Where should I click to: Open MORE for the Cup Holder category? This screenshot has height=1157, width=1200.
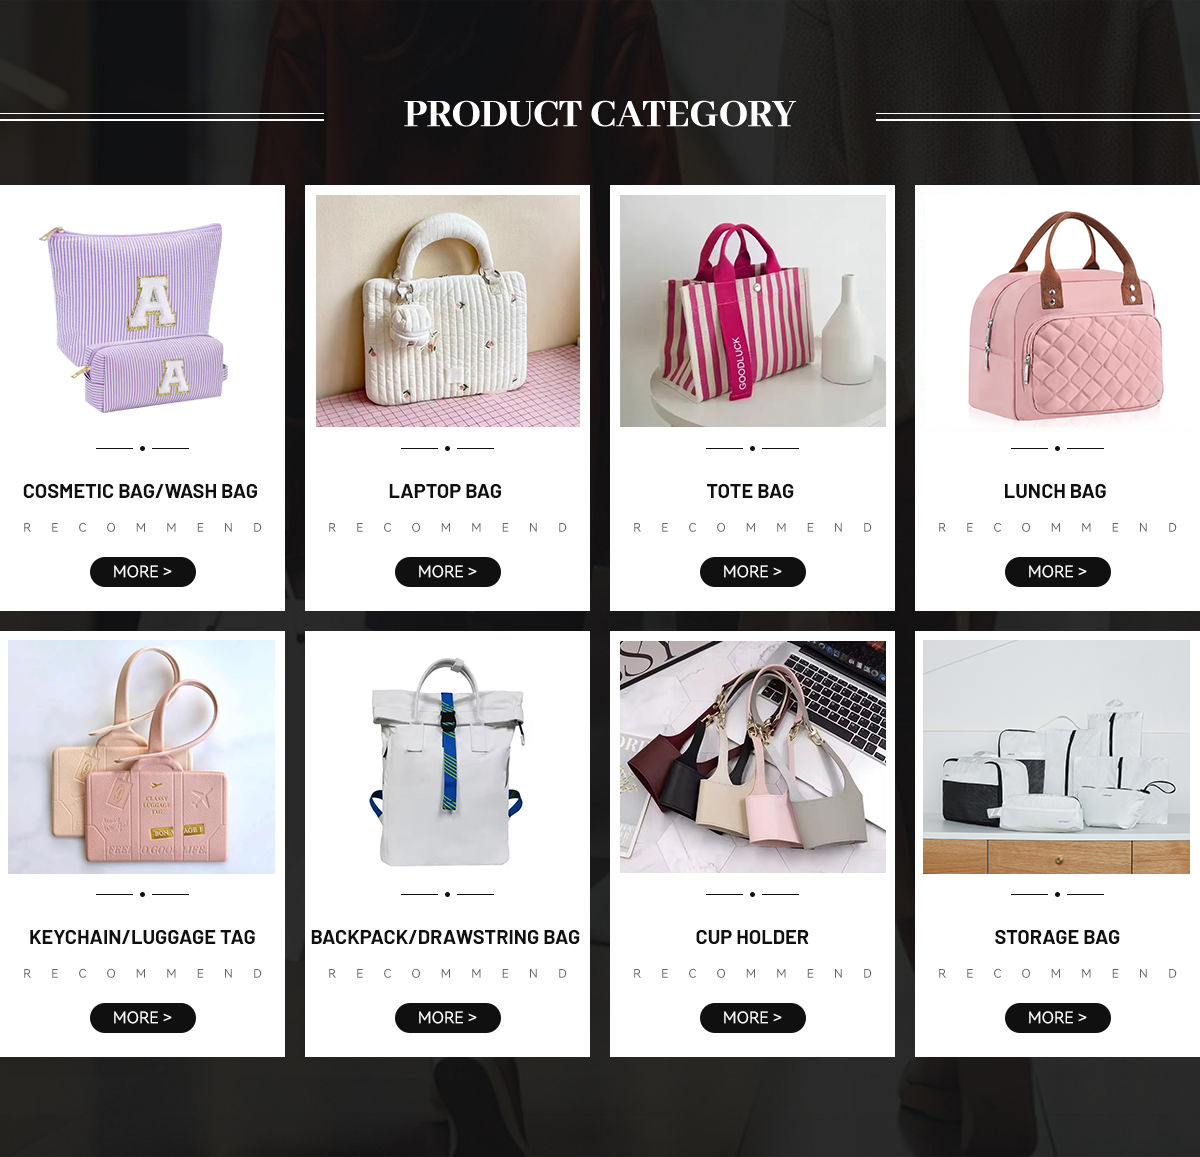(x=753, y=1018)
